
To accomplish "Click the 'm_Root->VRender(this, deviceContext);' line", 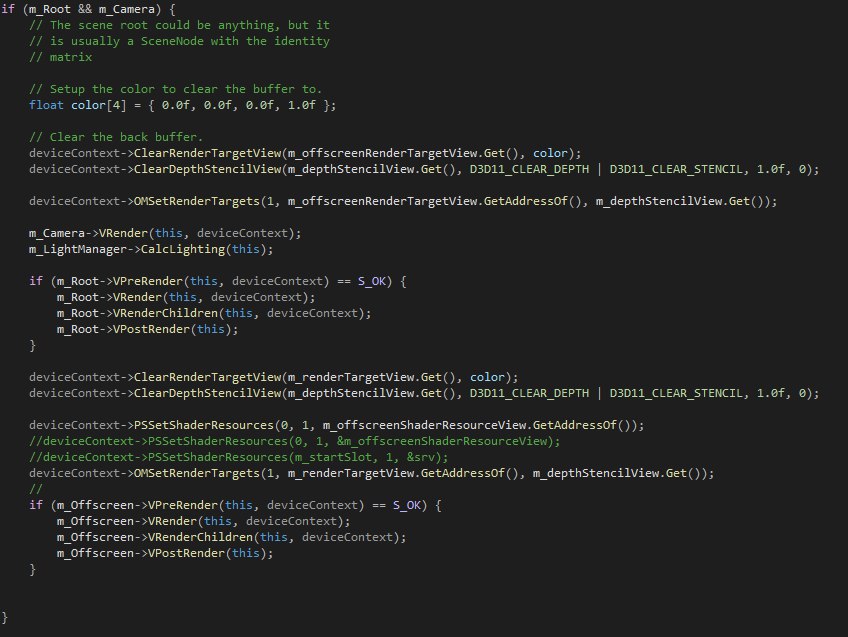I will point(186,297).
